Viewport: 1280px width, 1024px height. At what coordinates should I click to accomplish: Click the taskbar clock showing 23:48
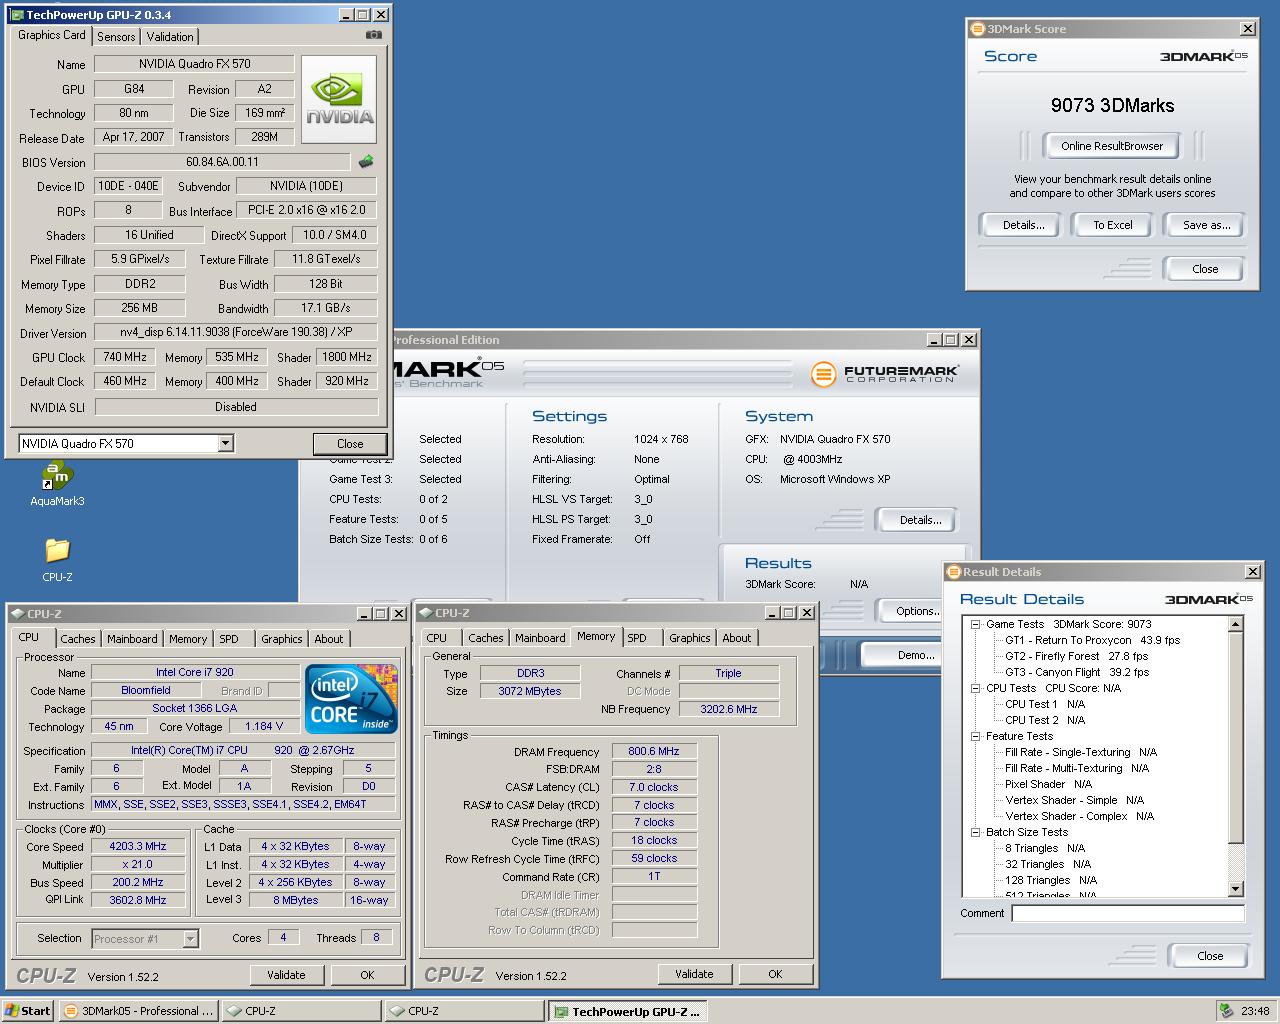pos(1254,1011)
